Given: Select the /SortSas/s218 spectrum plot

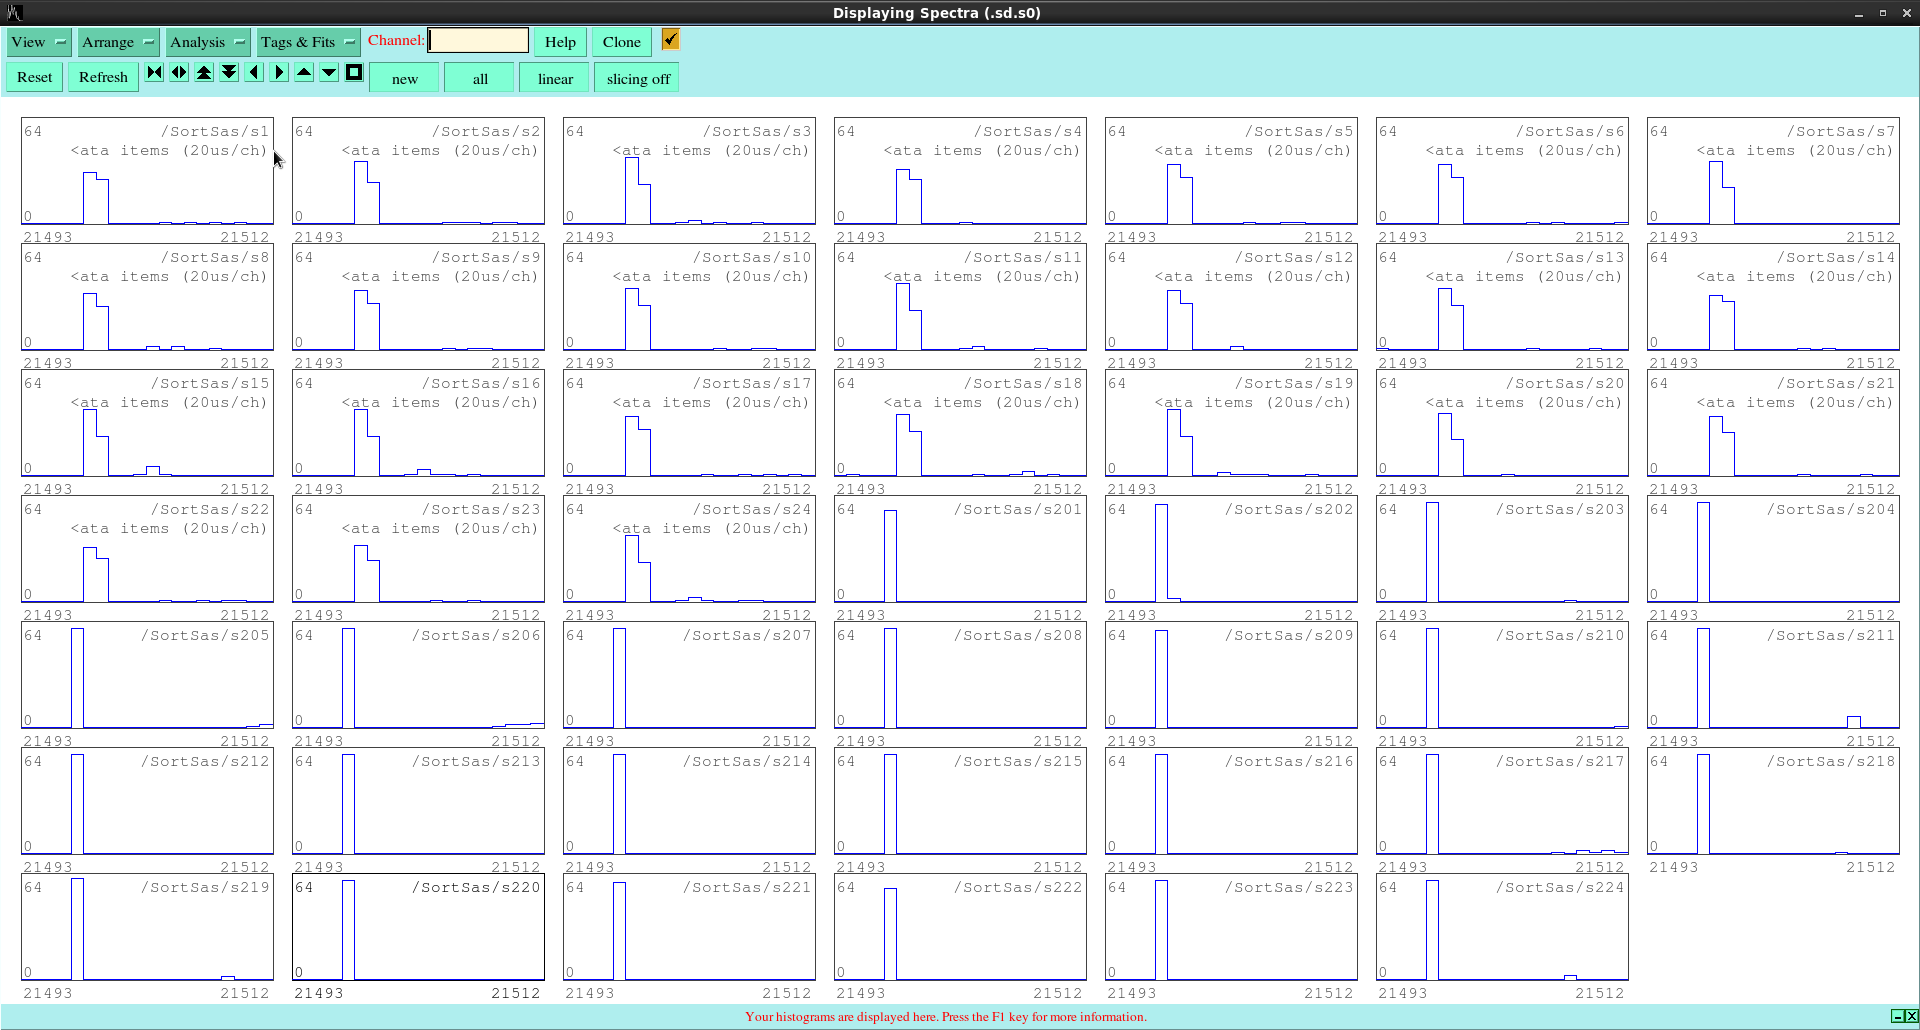Looking at the screenshot, I should point(1773,801).
